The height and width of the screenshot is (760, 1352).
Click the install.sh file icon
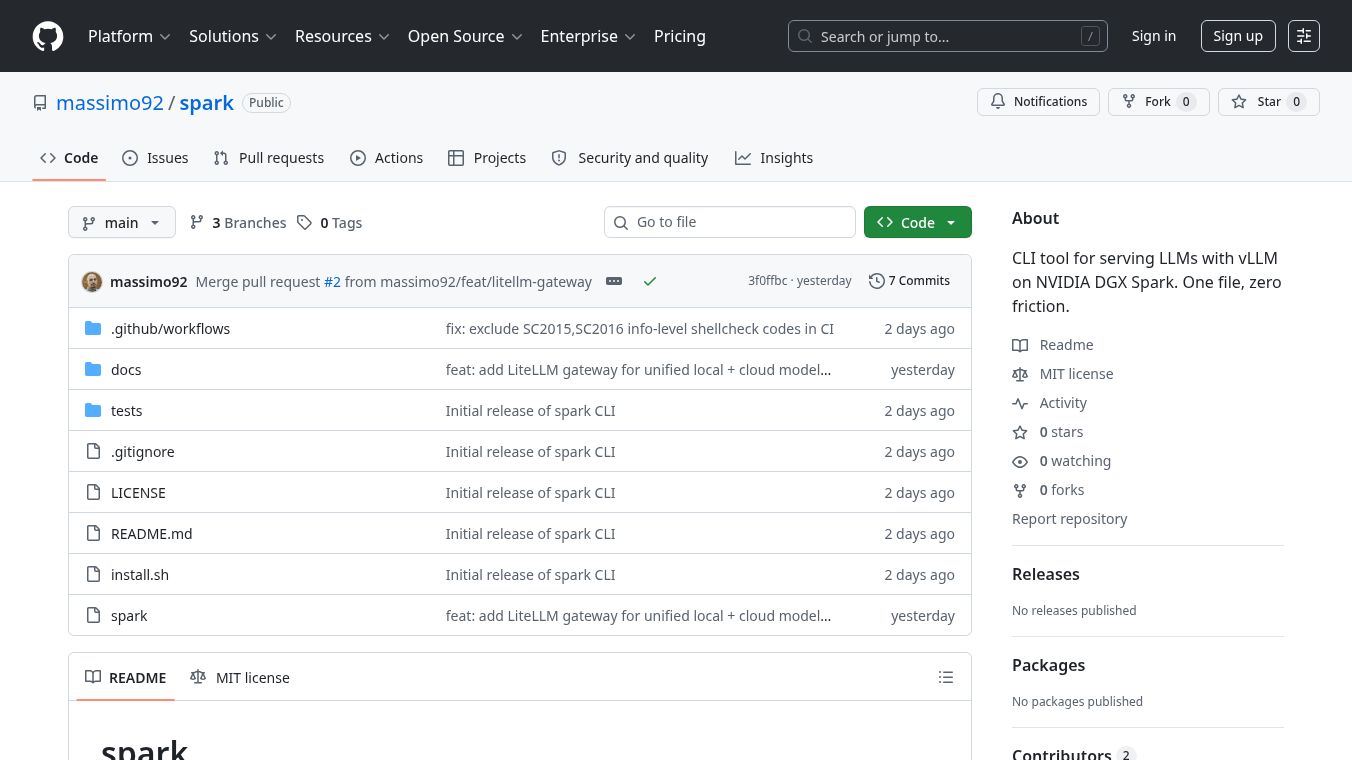pos(93,574)
